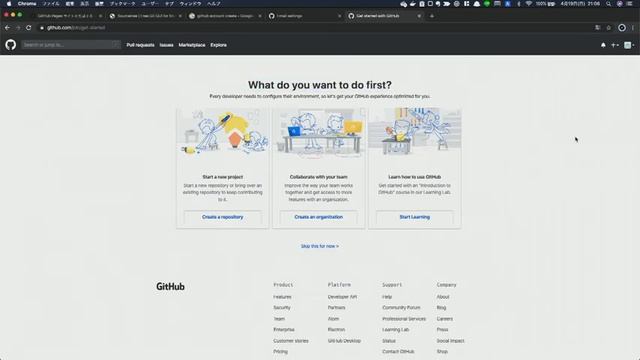Open Pricing footer link

click(x=280, y=351)
